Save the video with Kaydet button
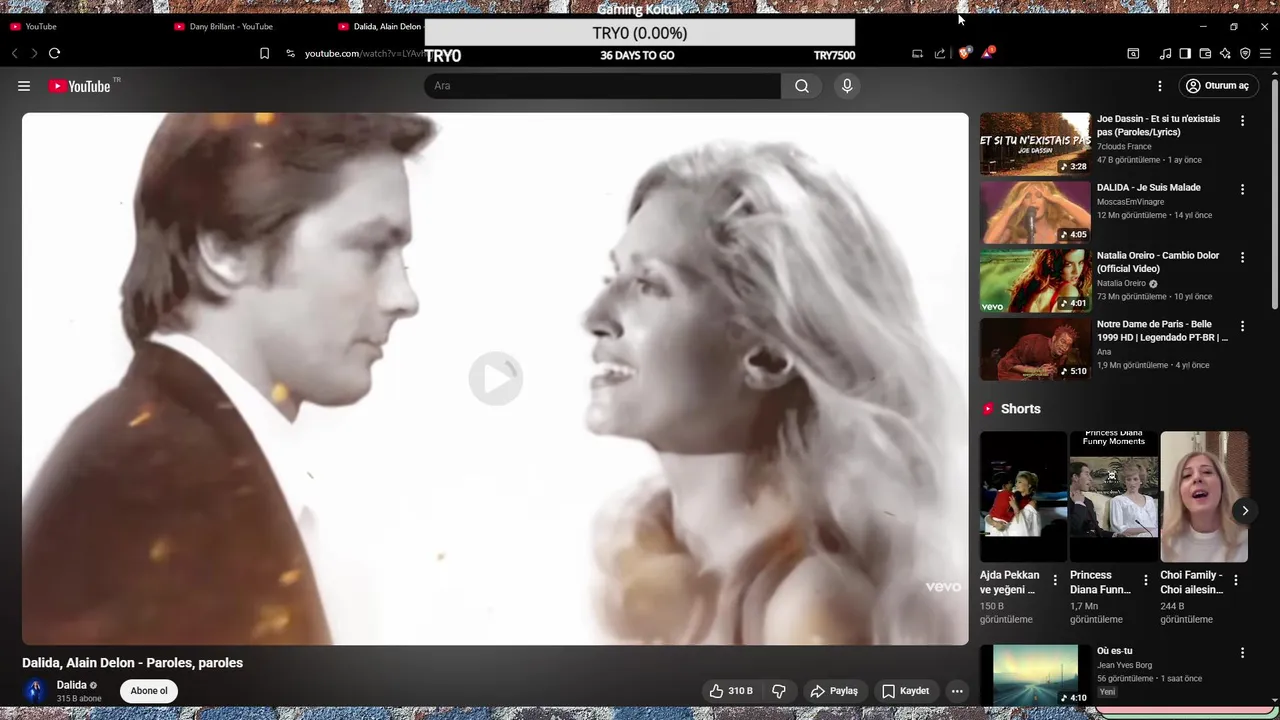 click(905, 691)
